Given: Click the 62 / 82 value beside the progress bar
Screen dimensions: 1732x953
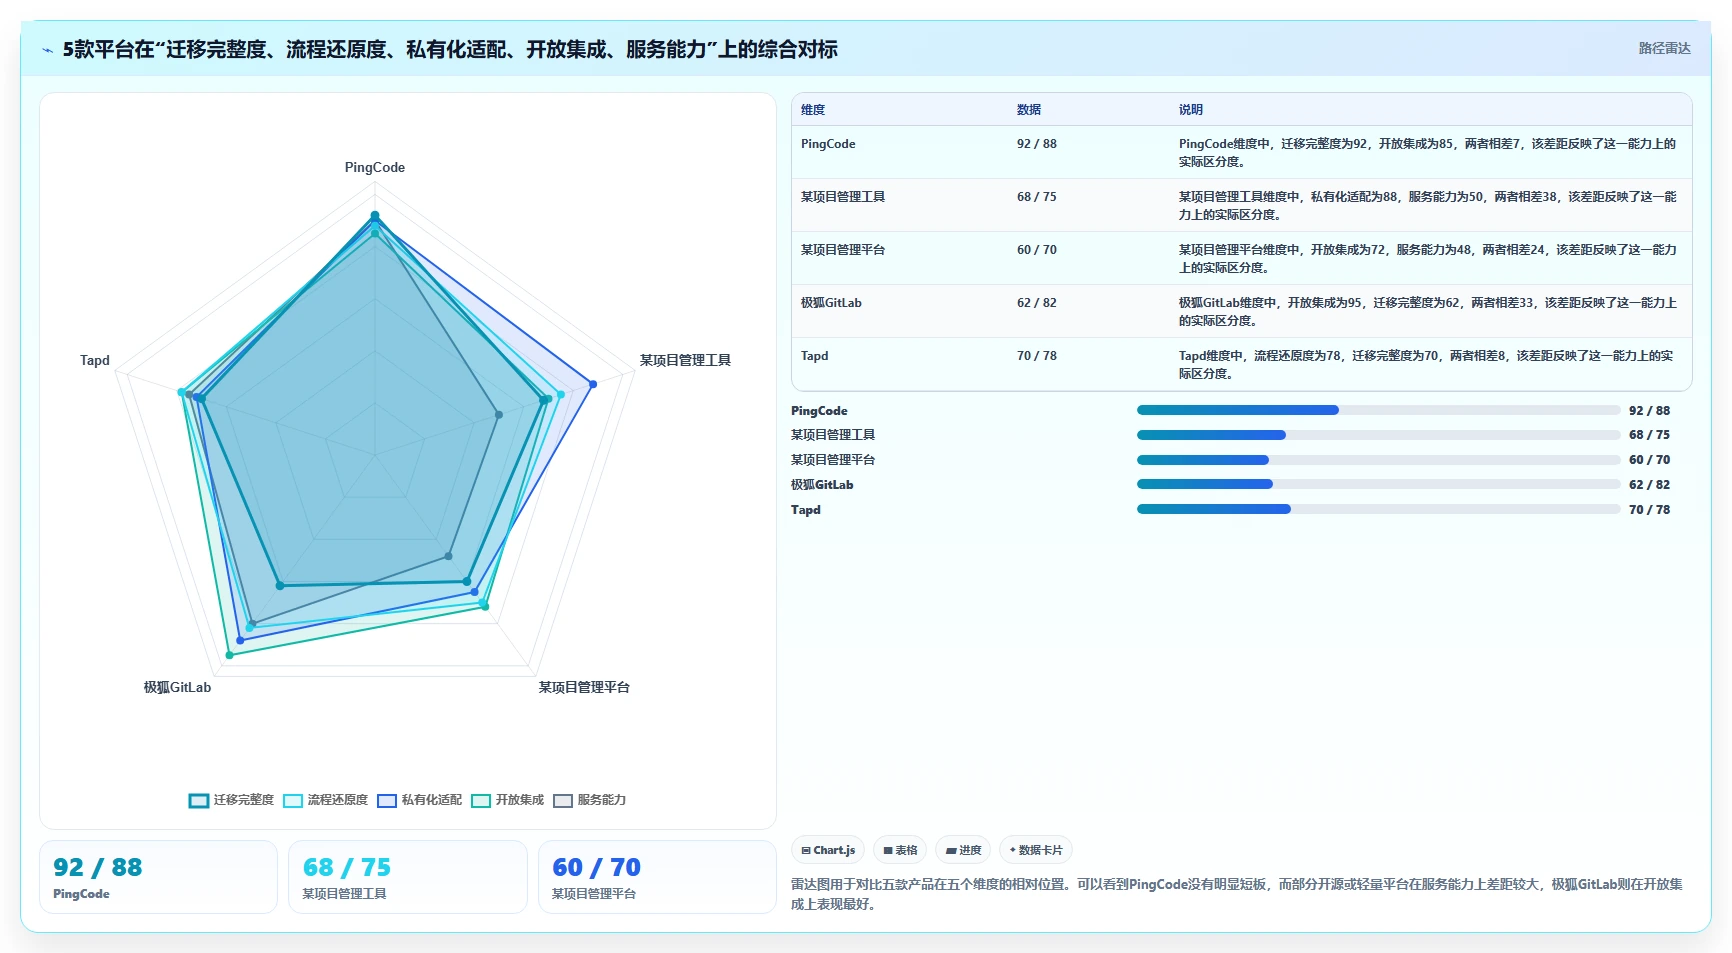Looking at the screenshot, I should coord(1649,485).
